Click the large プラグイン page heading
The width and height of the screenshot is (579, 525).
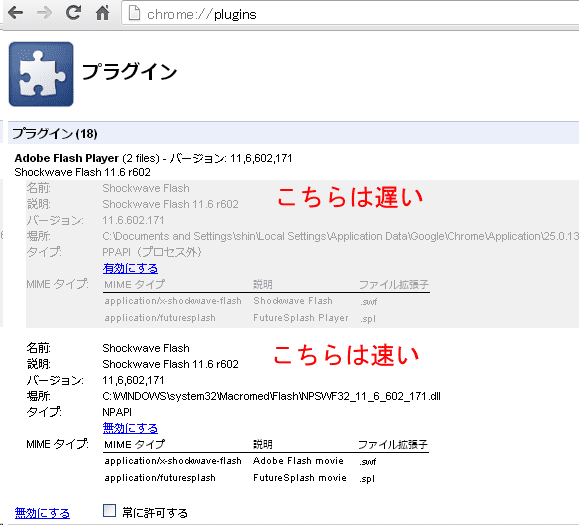pyautogui.click(x=129, y=71)
